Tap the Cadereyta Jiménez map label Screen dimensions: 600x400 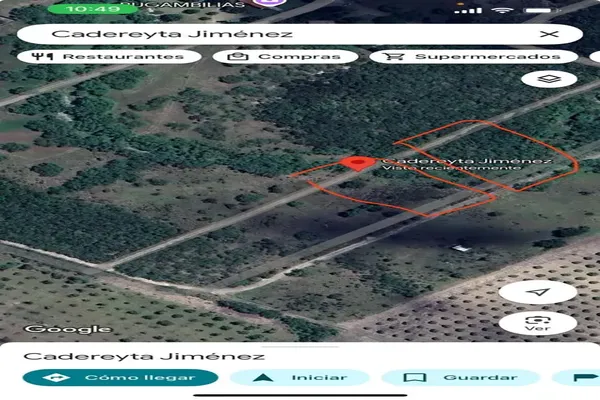466,160
